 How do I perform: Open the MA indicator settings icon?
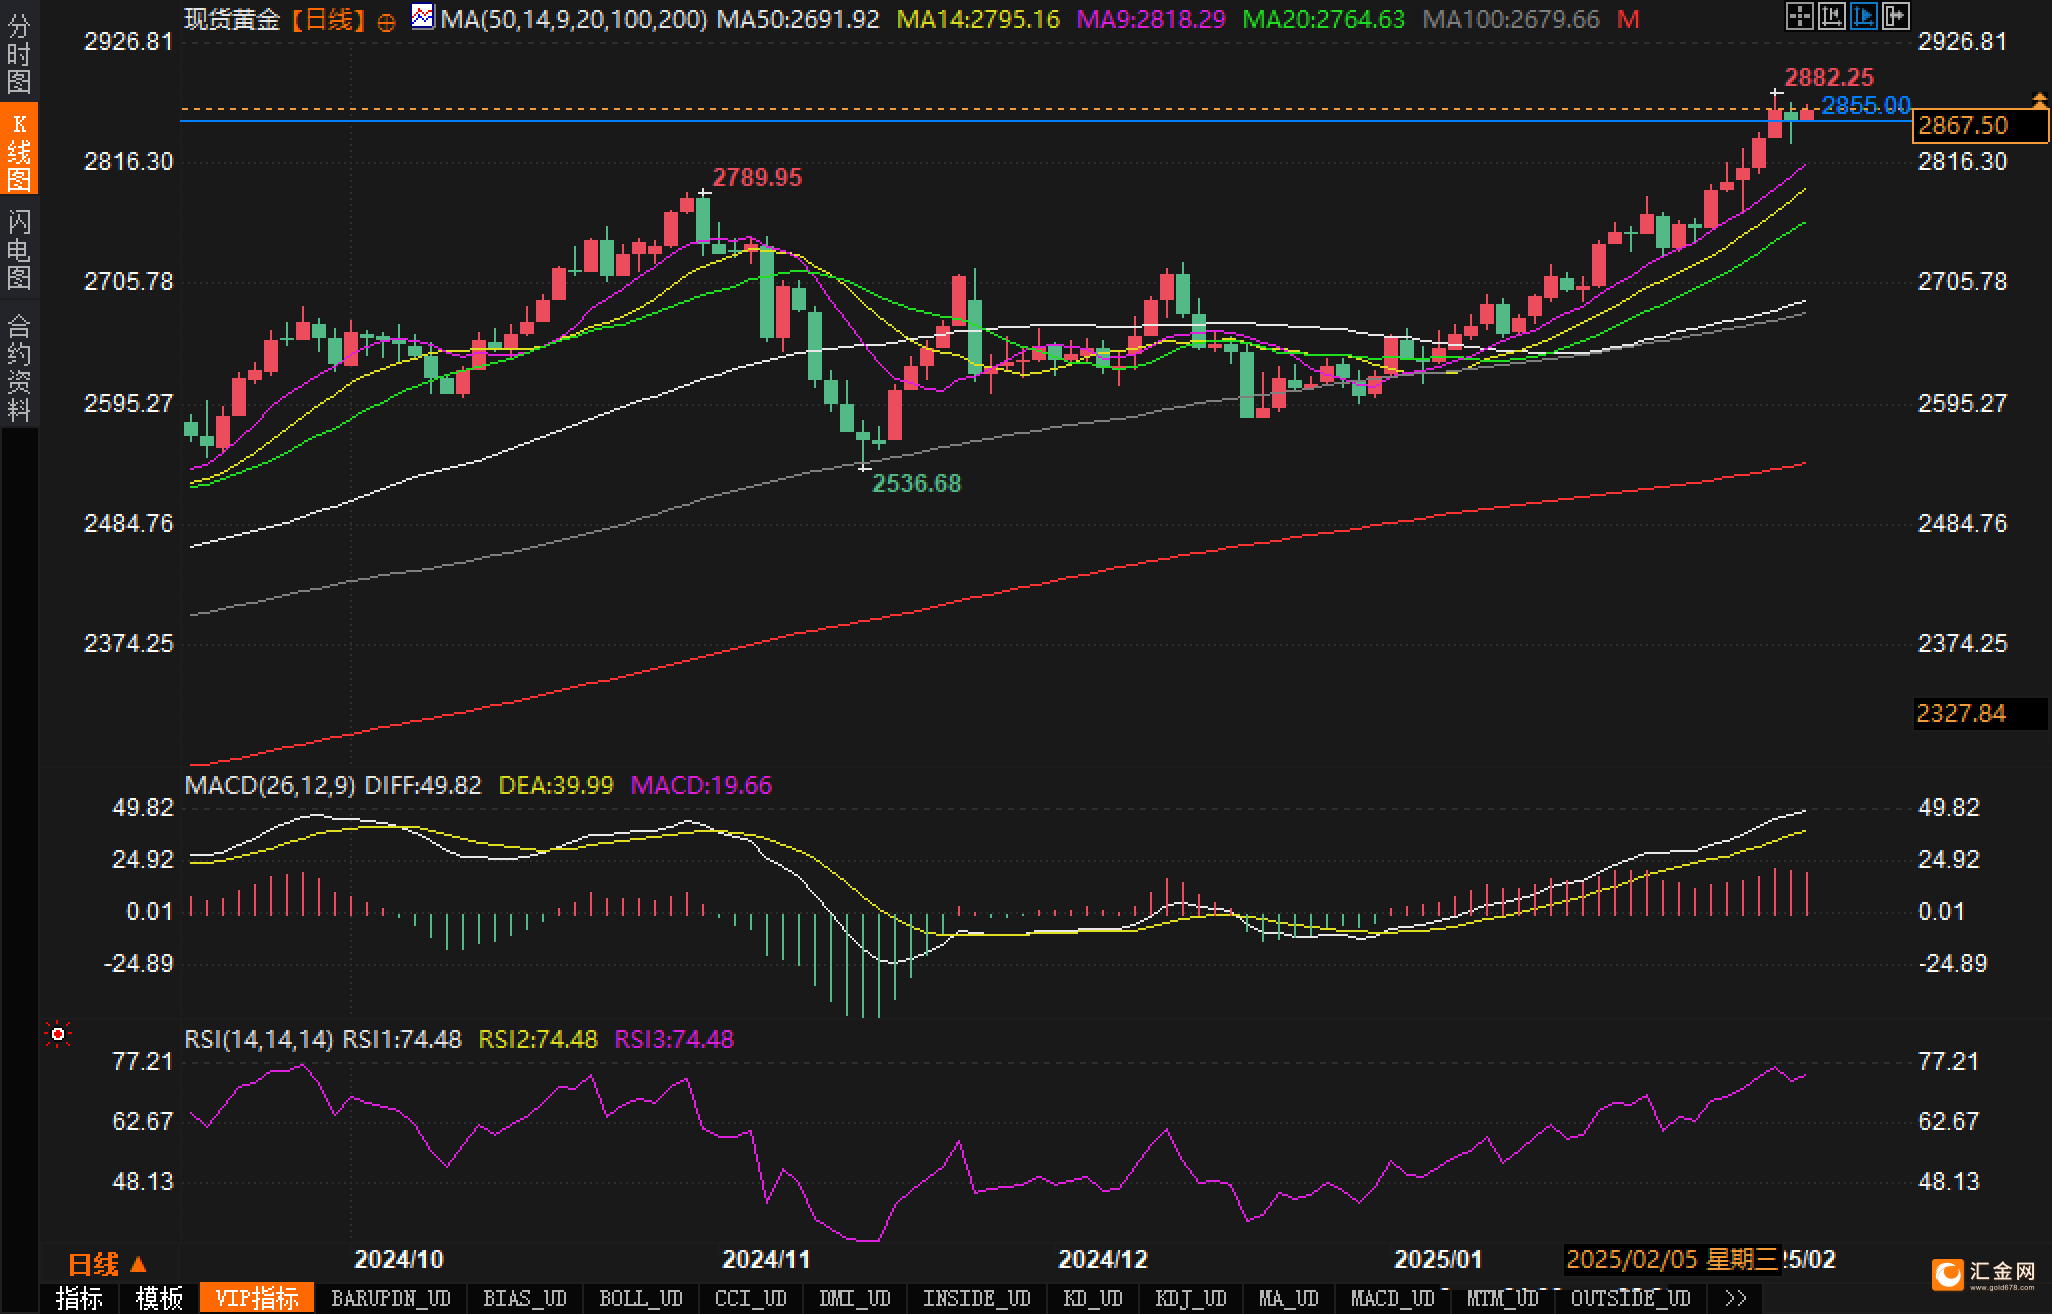(423, 16)
